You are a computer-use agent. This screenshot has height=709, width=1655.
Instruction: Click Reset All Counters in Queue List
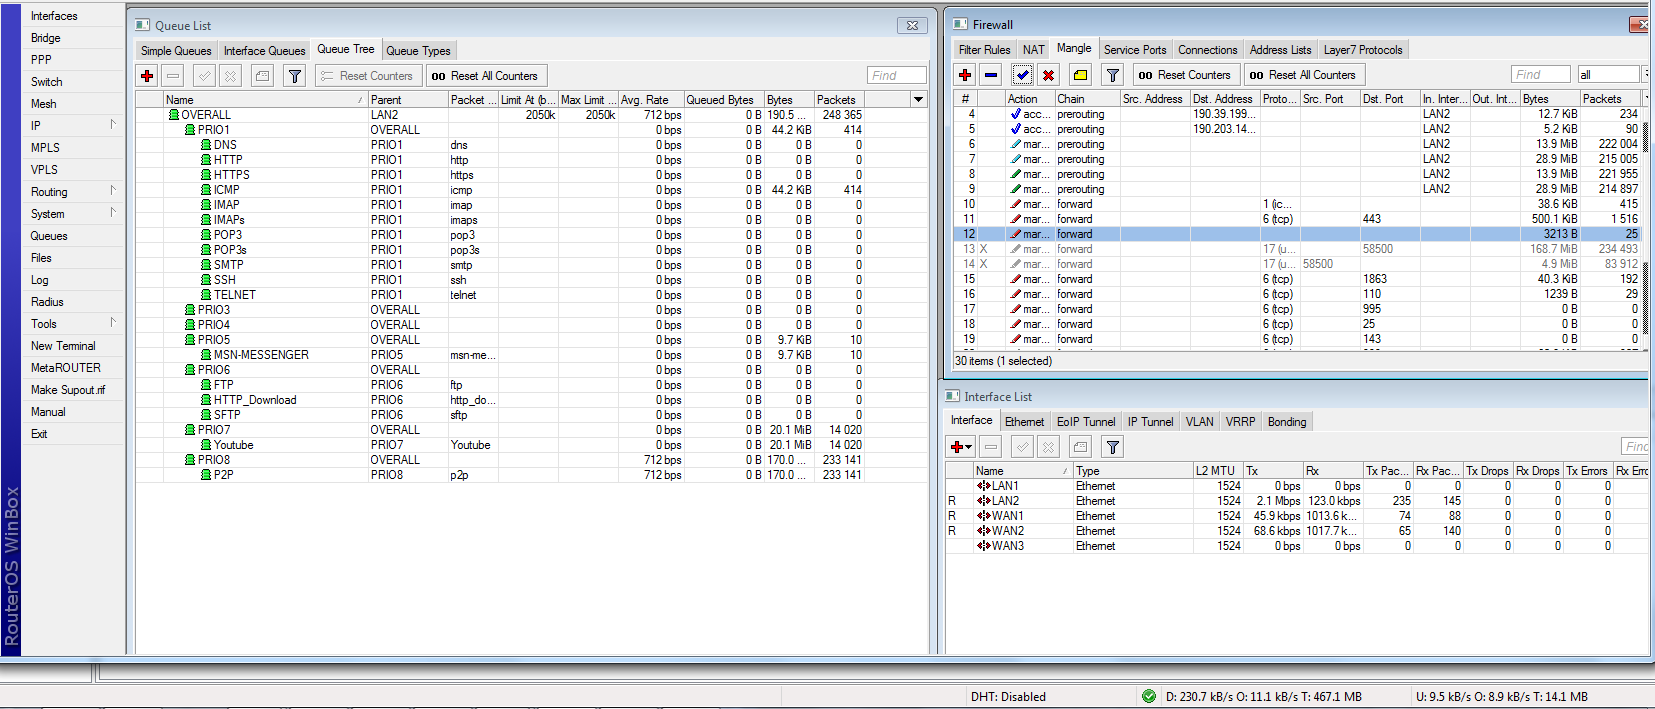pos(486,76)
